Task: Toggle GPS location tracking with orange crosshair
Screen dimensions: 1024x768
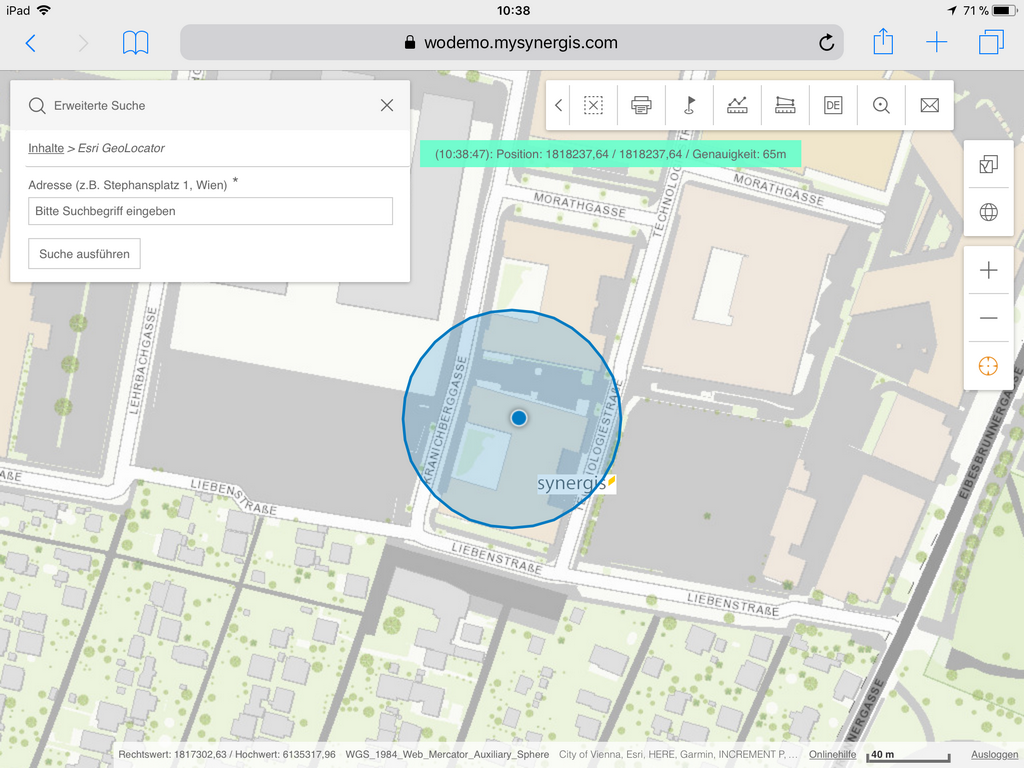Action: (988, 366)
